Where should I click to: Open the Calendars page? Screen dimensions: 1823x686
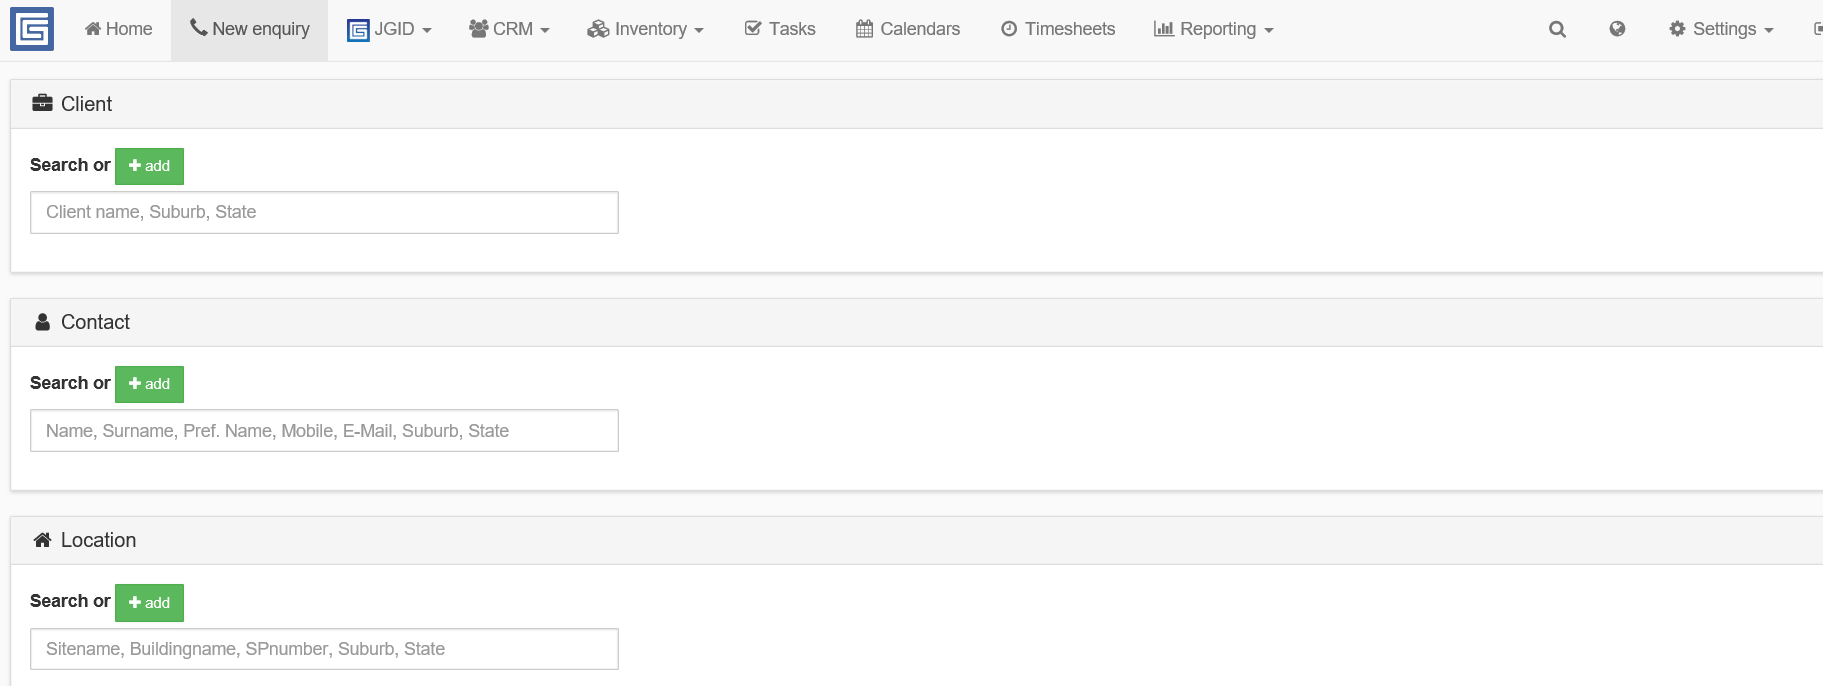pos(908,29)
